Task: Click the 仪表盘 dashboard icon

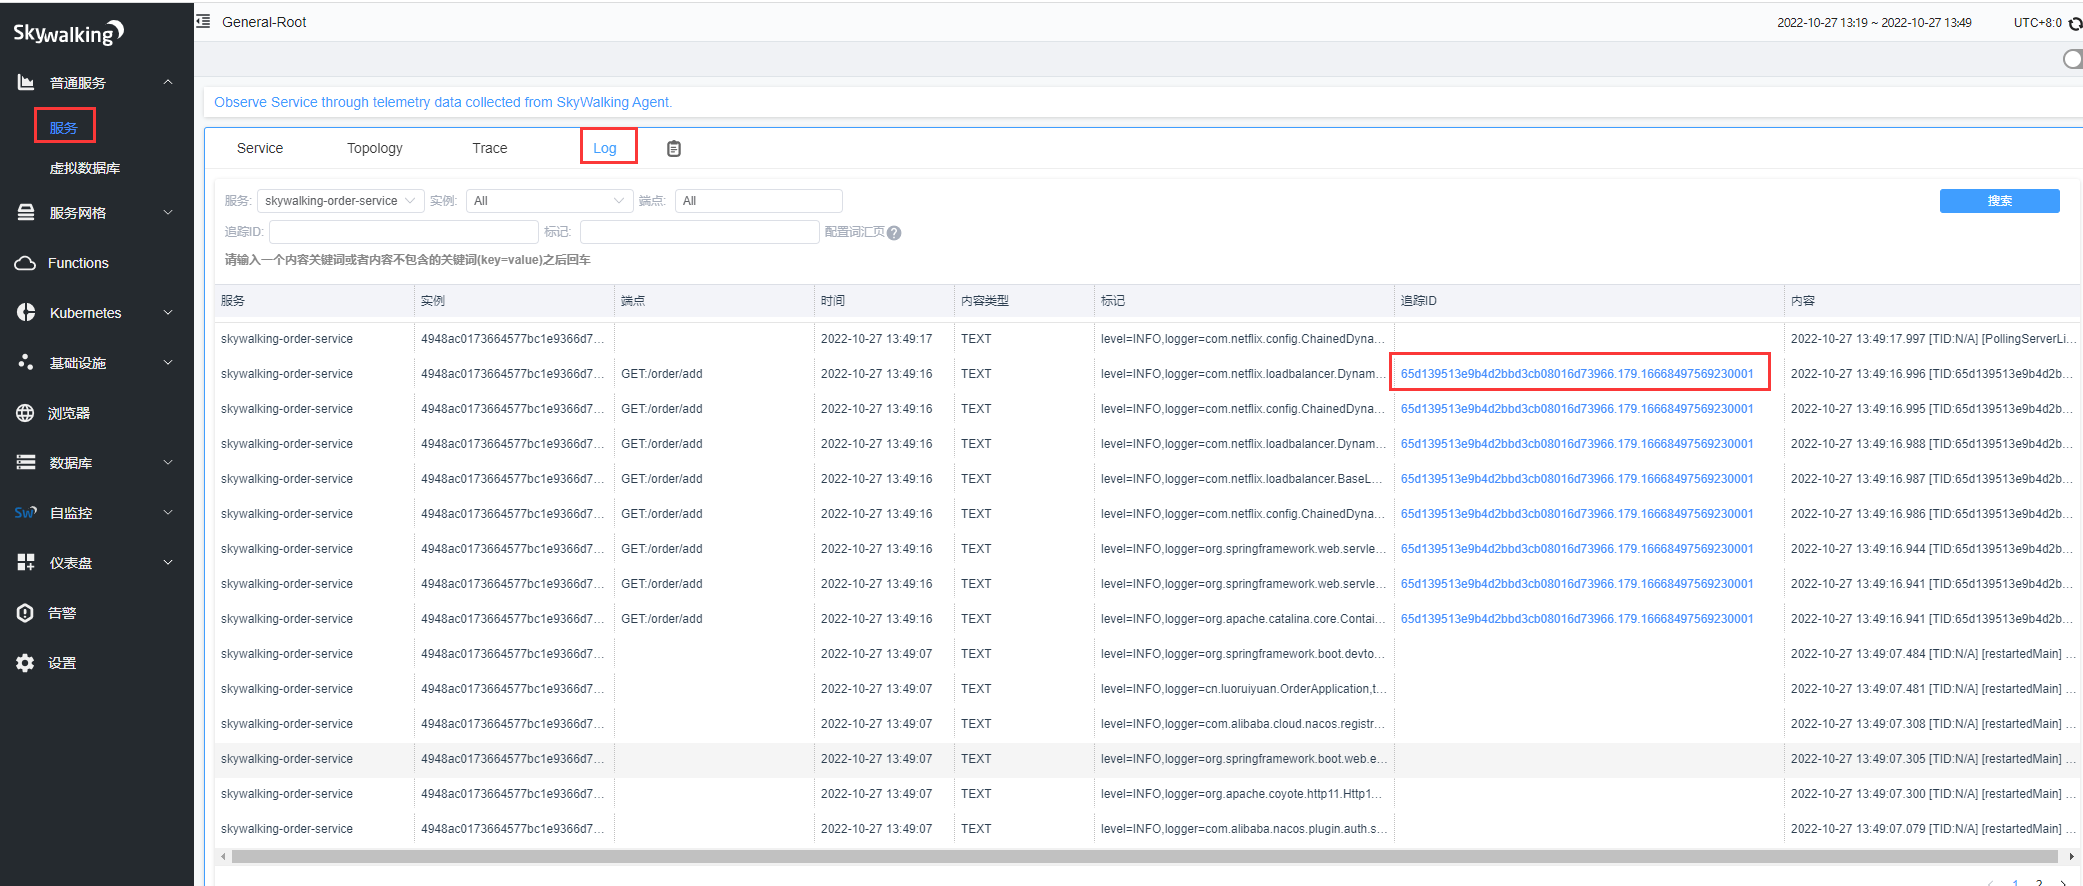Action: (x=26, y=562)
